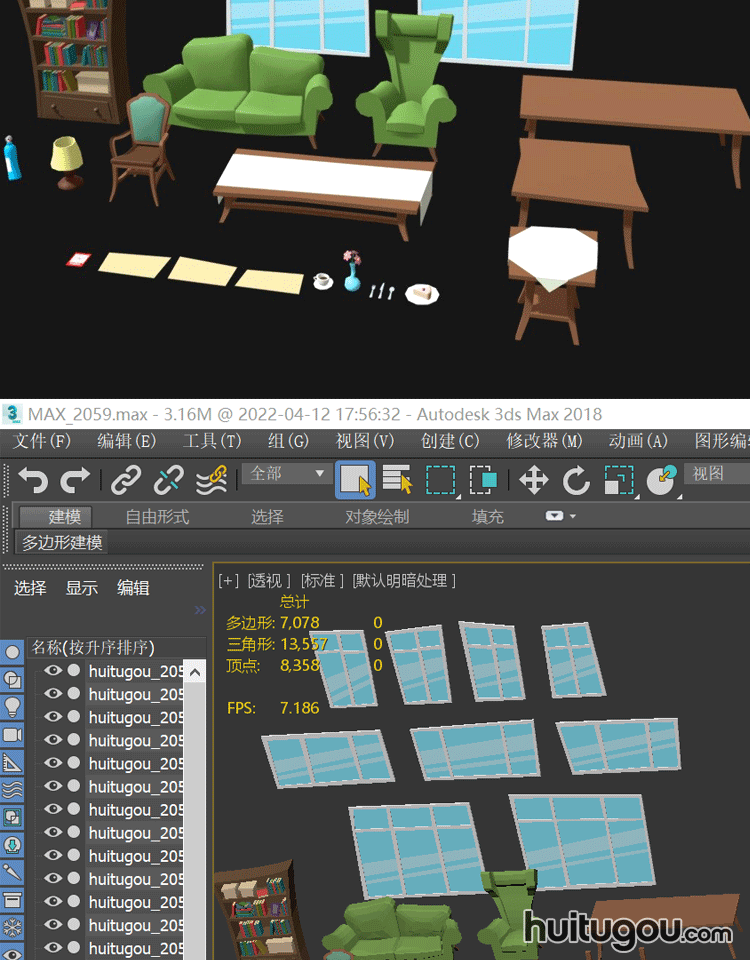Image resolution: width=750 pixels, height=960 pixels.
Task: Open the 组(G) menu
Action: (x=288, y=441)
